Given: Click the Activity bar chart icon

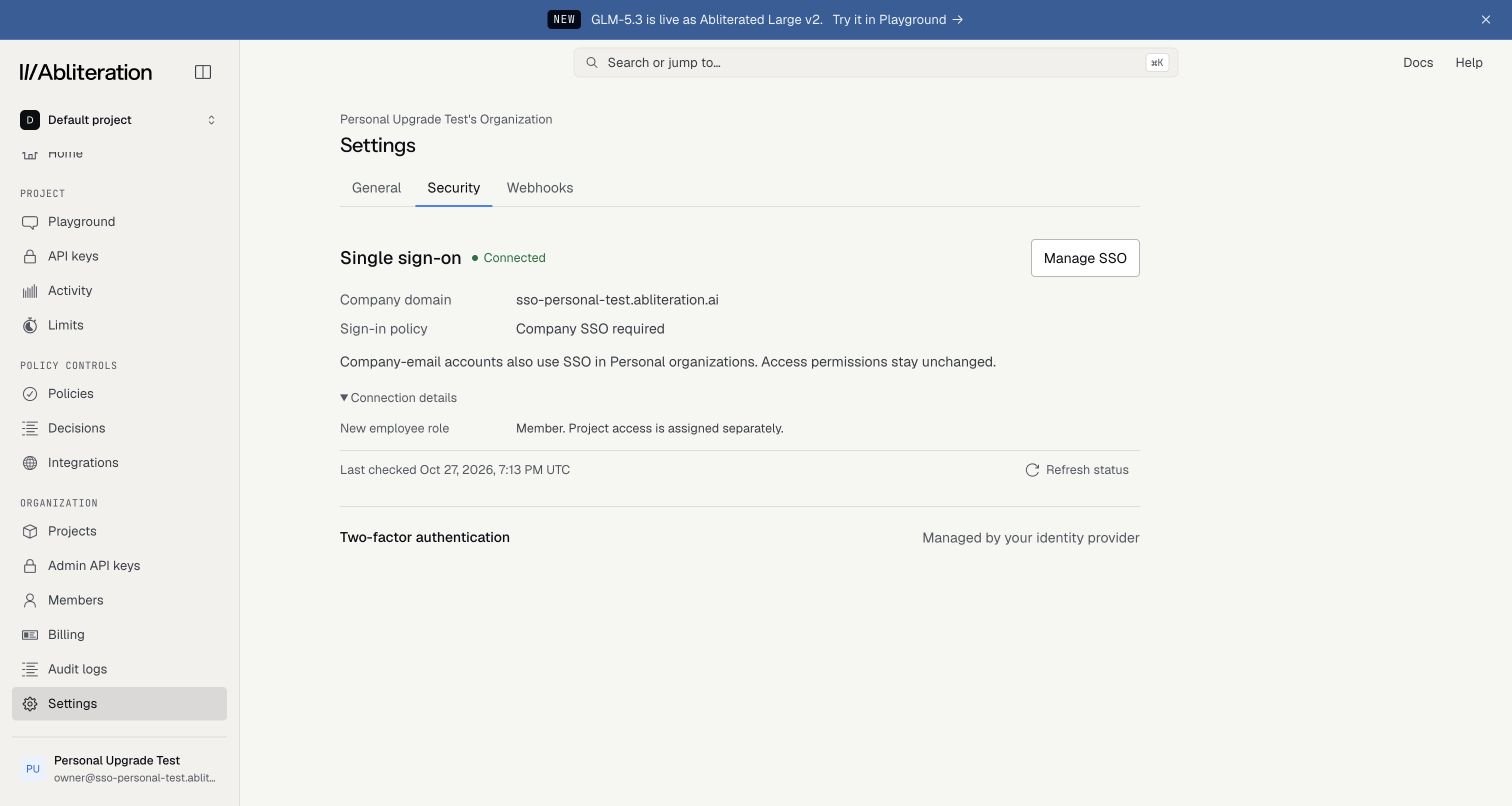Looking at the screenshot, I should pyautogui.click(x=30, y=291).
